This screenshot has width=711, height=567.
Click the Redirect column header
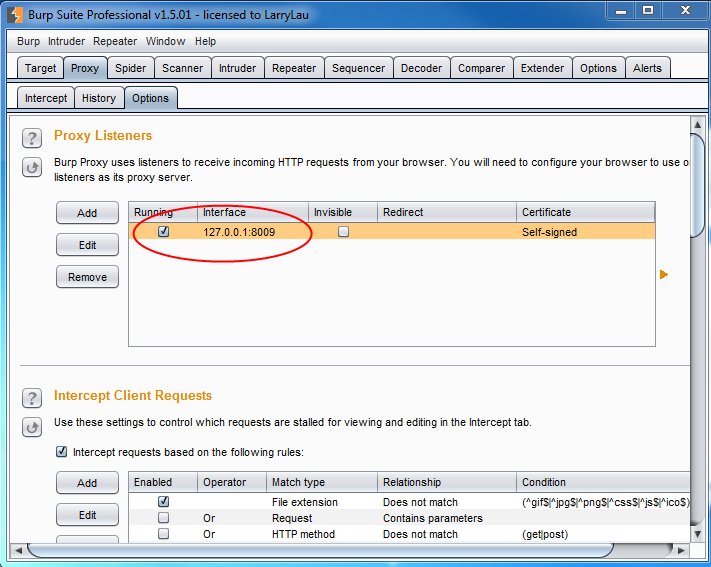447,212
